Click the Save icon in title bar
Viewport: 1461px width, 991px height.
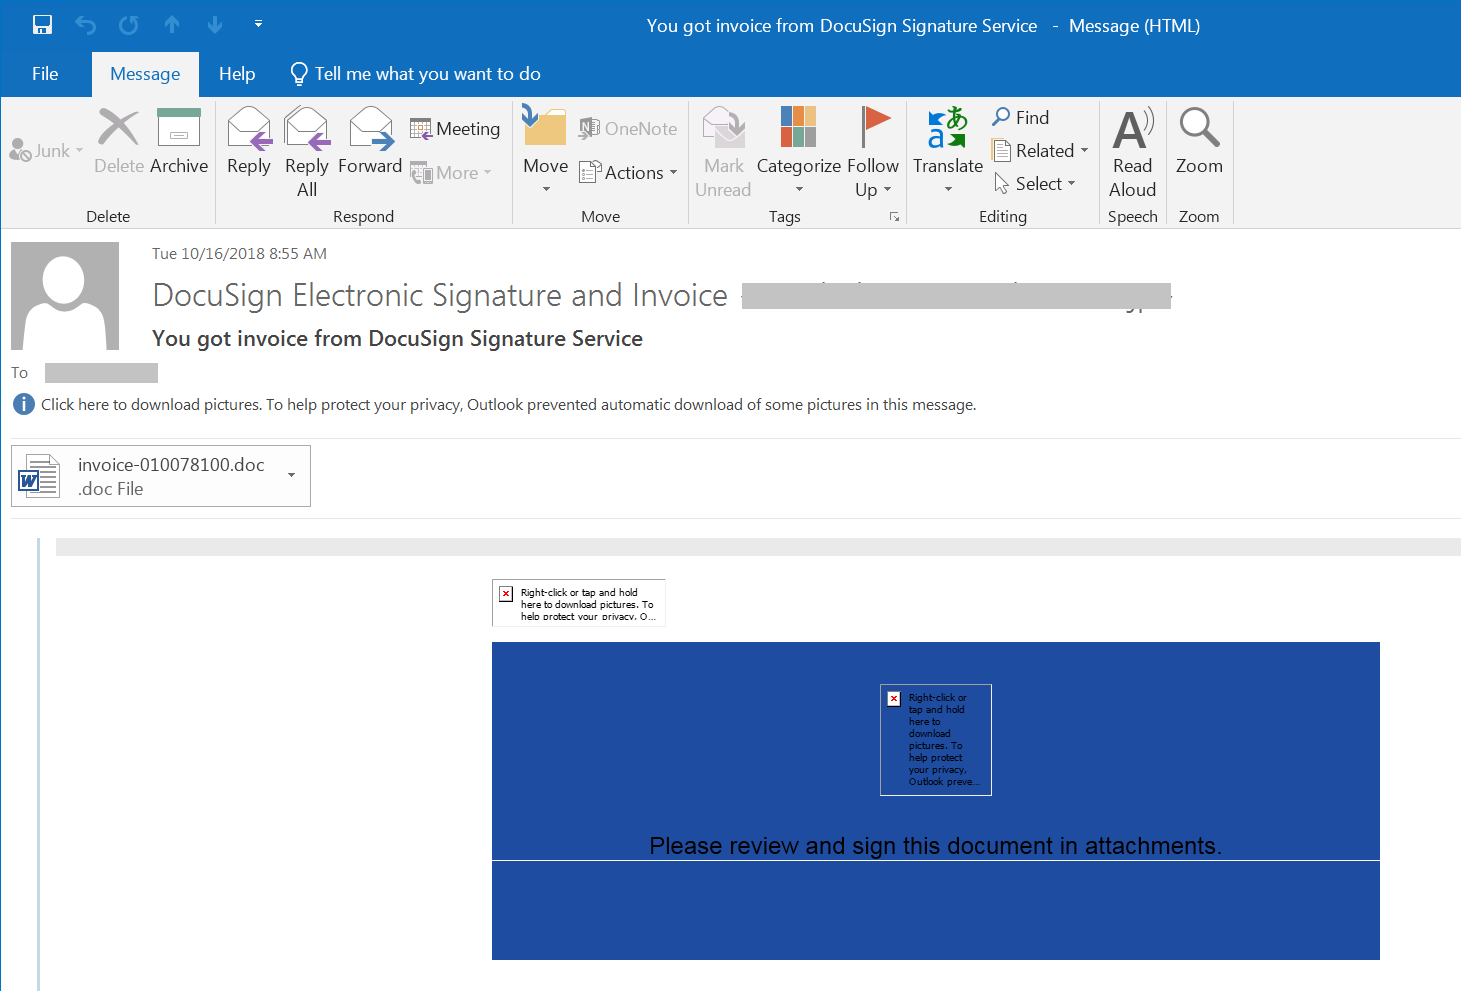click(42, 25)
